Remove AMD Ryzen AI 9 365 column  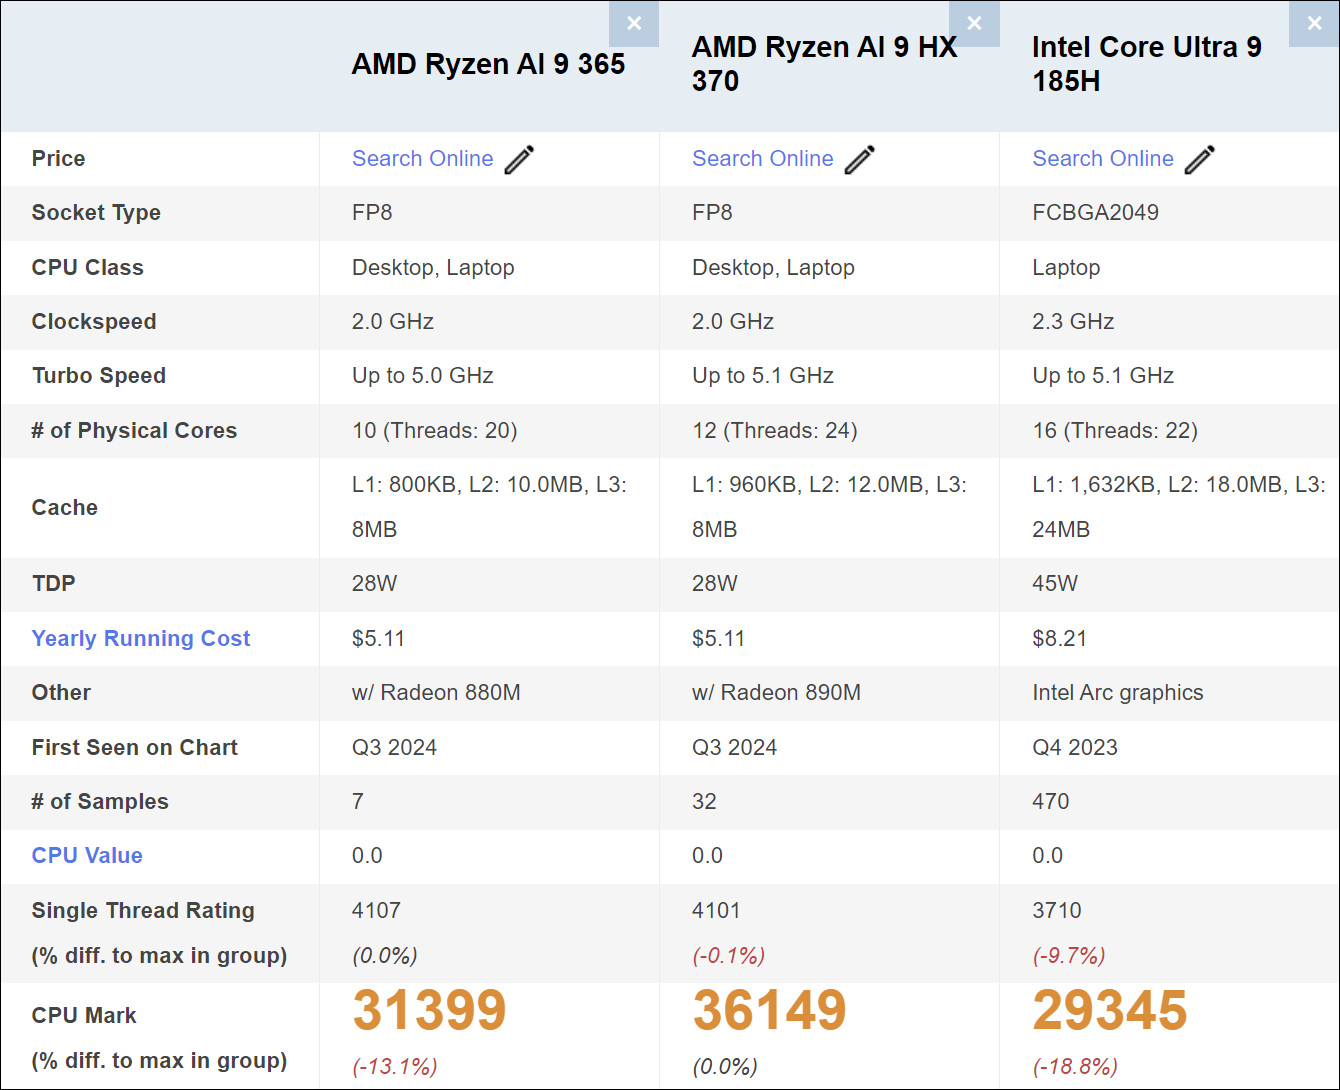[634, 24]
